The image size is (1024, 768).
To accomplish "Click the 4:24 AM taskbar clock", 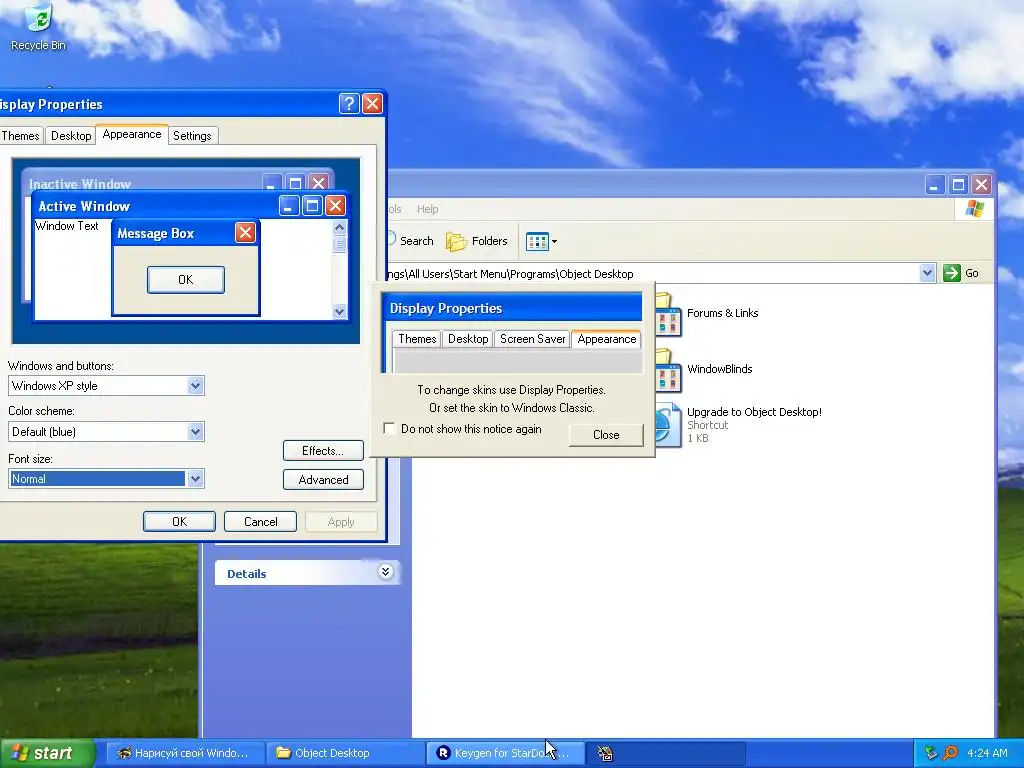I will coord(987,753).
